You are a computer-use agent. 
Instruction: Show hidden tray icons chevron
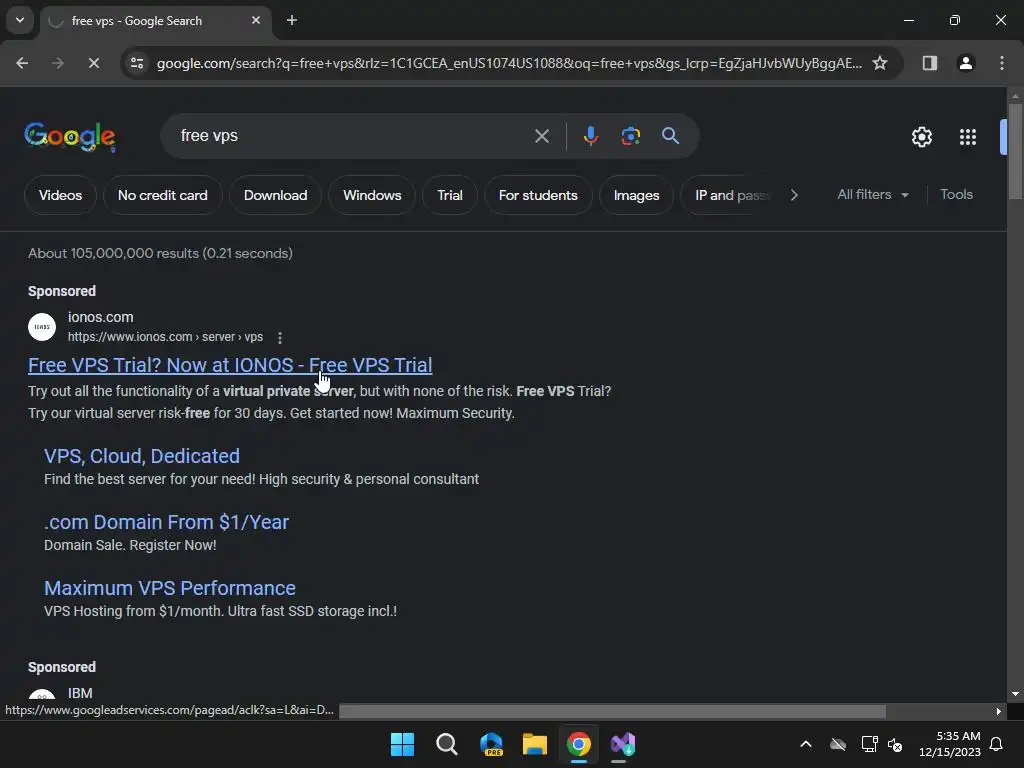pos(806,744)
